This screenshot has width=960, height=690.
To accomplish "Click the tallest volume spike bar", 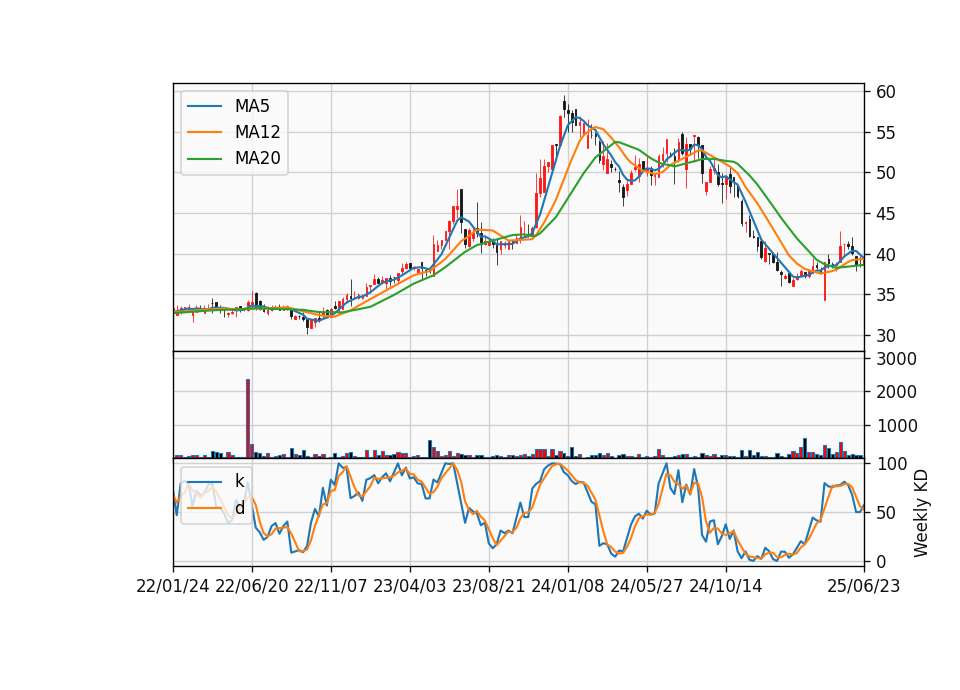I will point(248,418).
